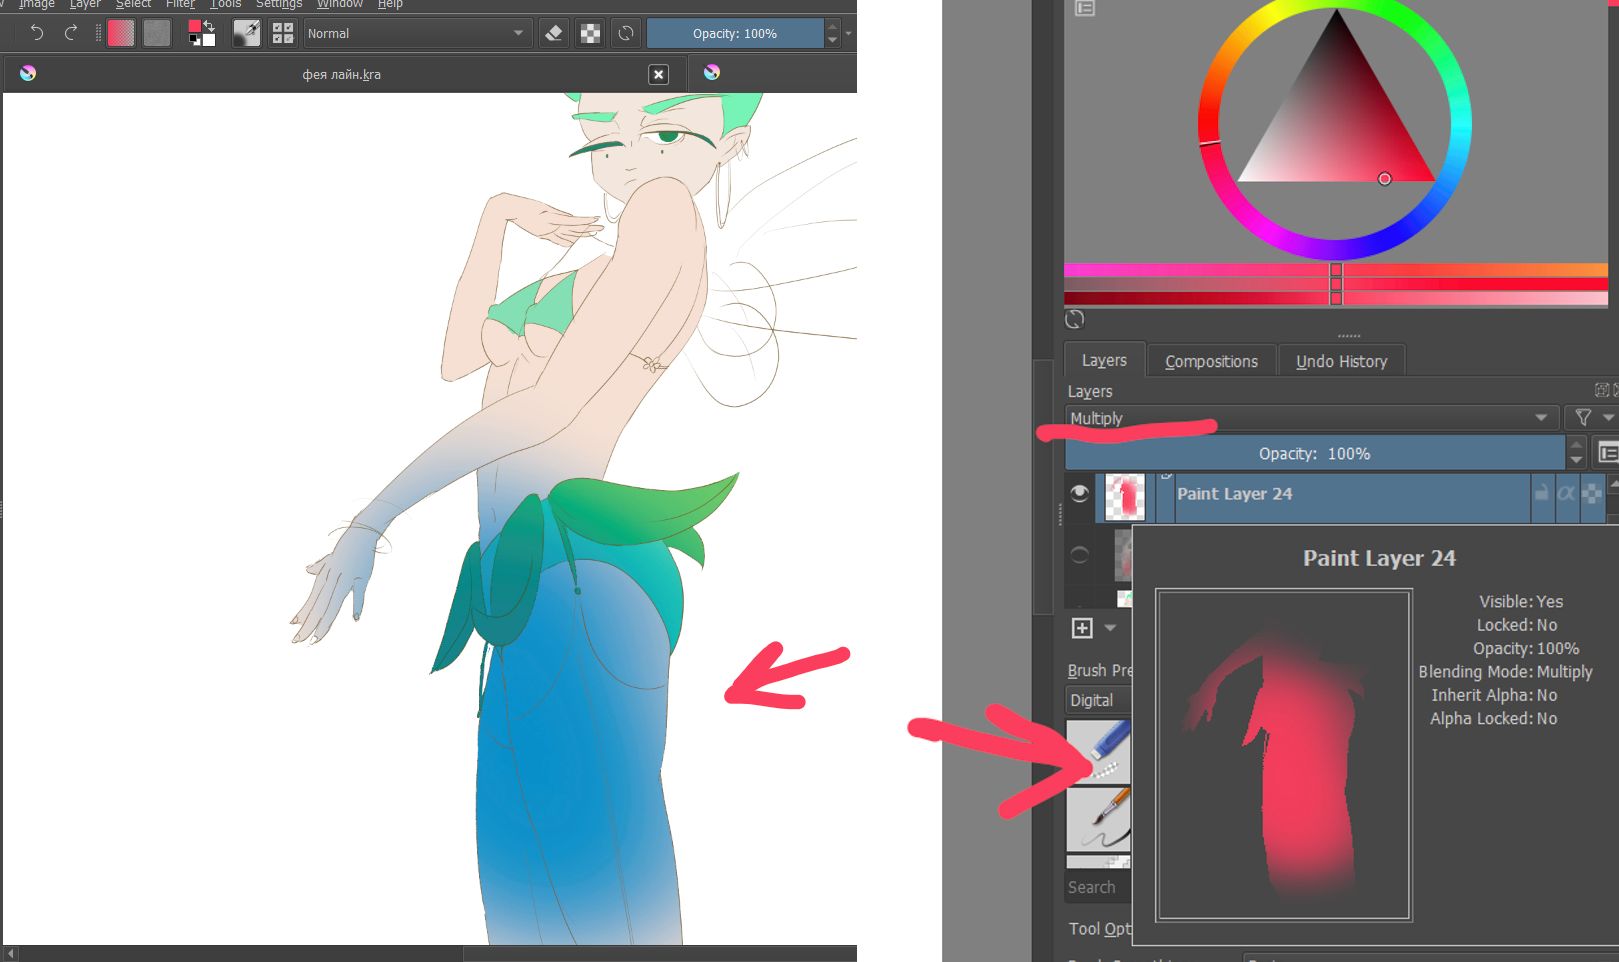
Task: Add a new layer with the plus icon
Action: tap(1082, 628)
